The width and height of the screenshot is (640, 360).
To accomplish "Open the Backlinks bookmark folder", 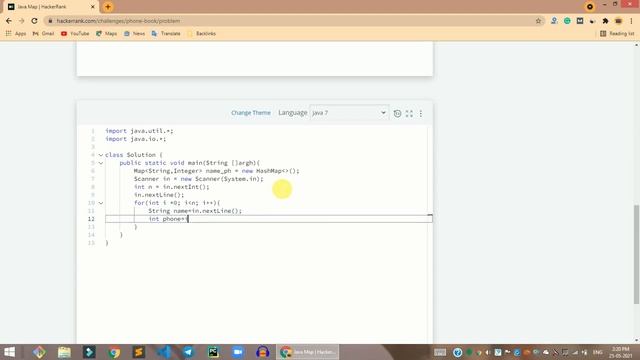I will (x=202, y=33).
